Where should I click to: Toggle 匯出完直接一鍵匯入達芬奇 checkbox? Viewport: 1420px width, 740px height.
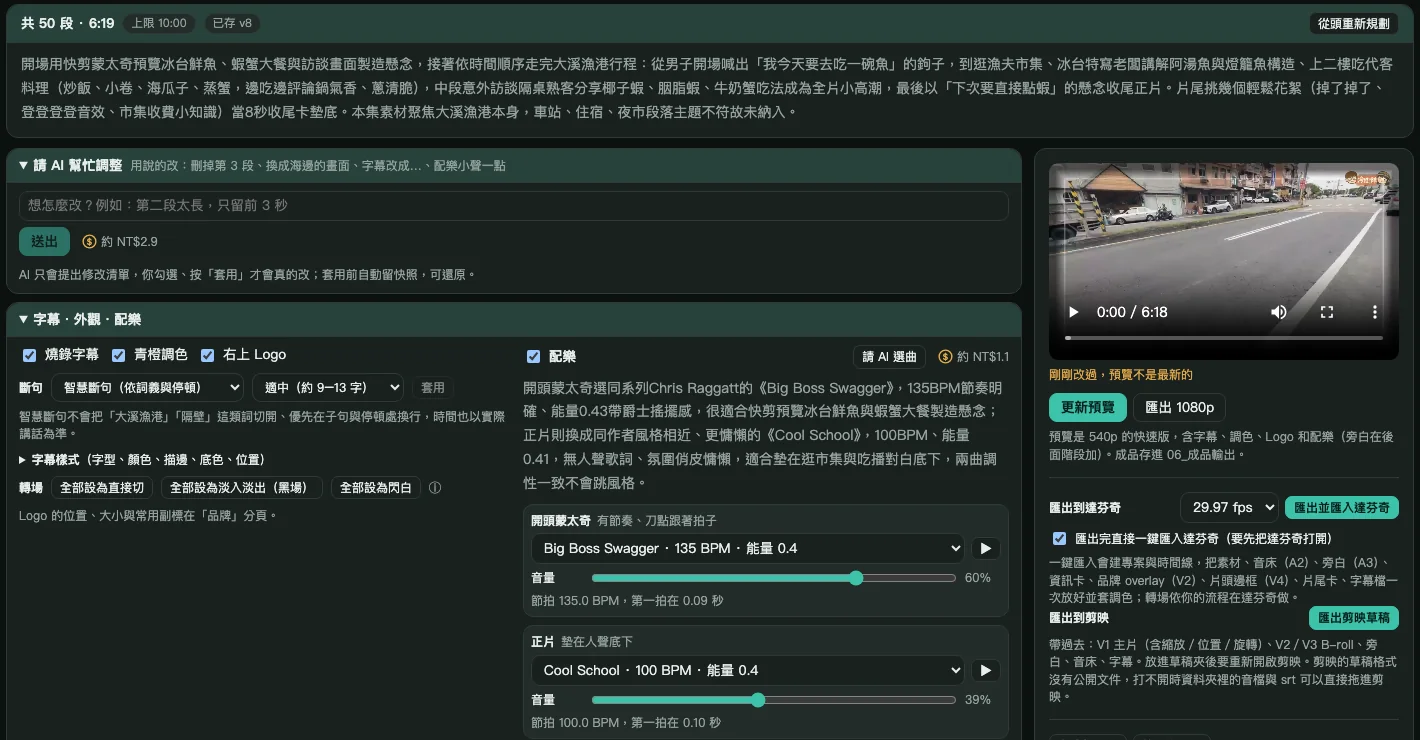pos(1060,538)
